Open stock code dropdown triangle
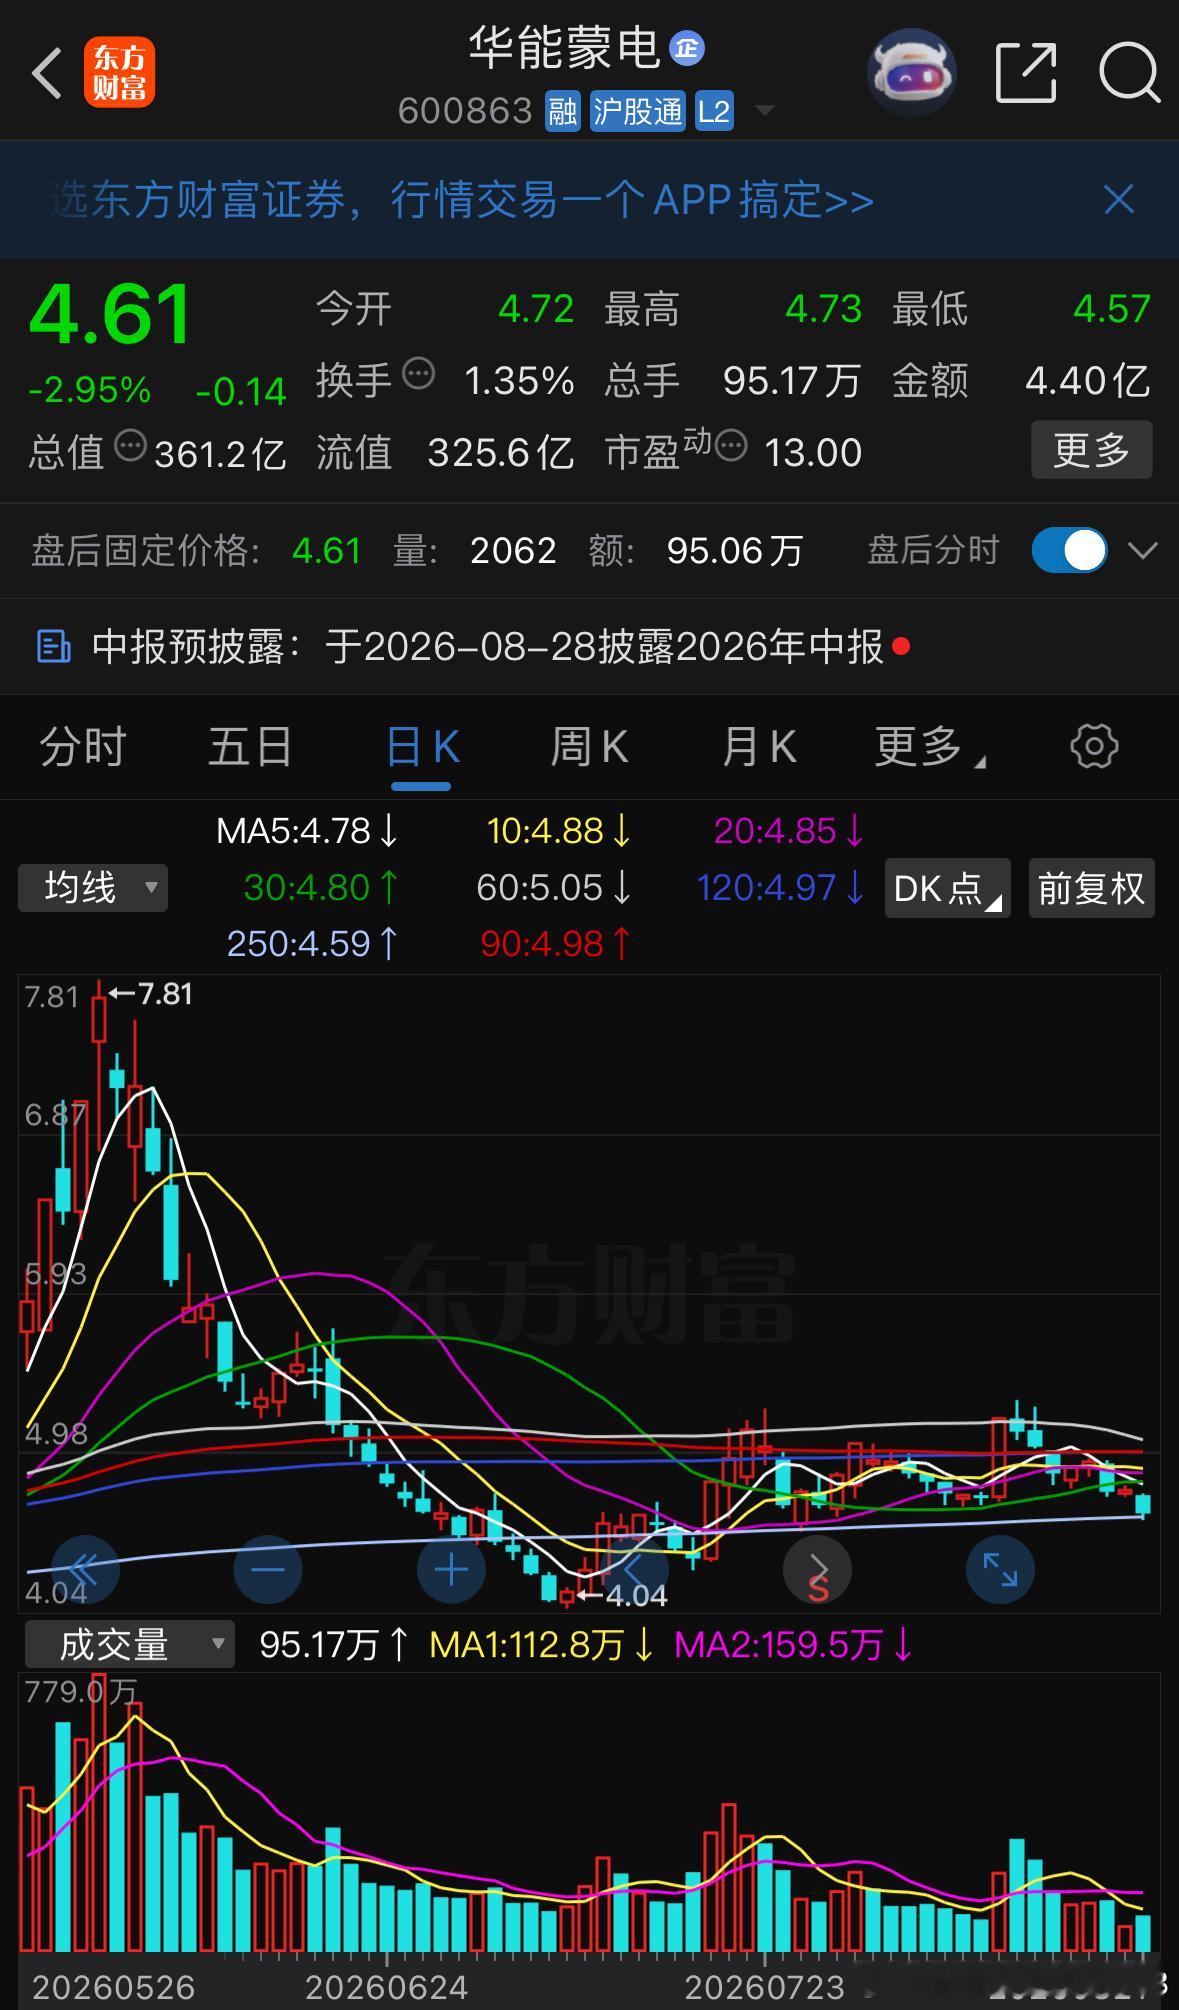The image size is (1179, 2010). click(765, 110)
